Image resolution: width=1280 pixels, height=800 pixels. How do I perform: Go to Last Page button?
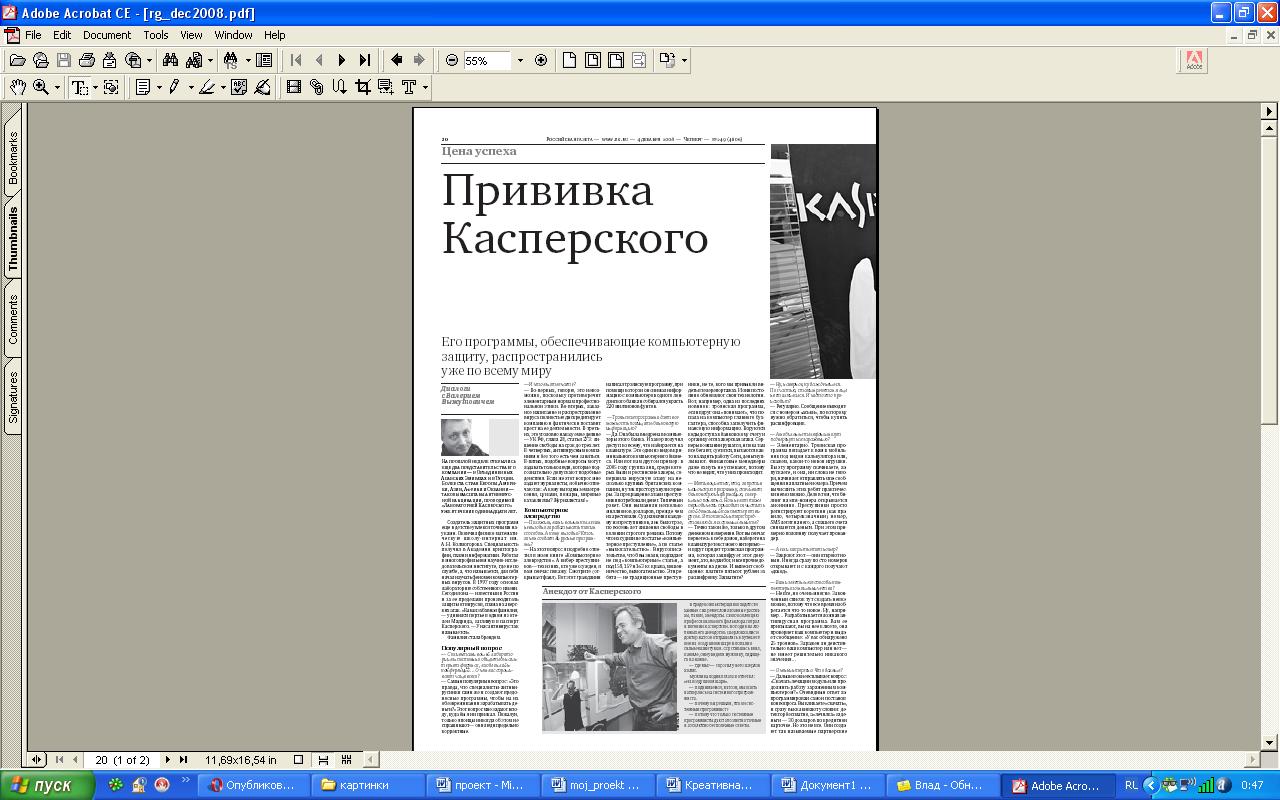pos(365,60)
